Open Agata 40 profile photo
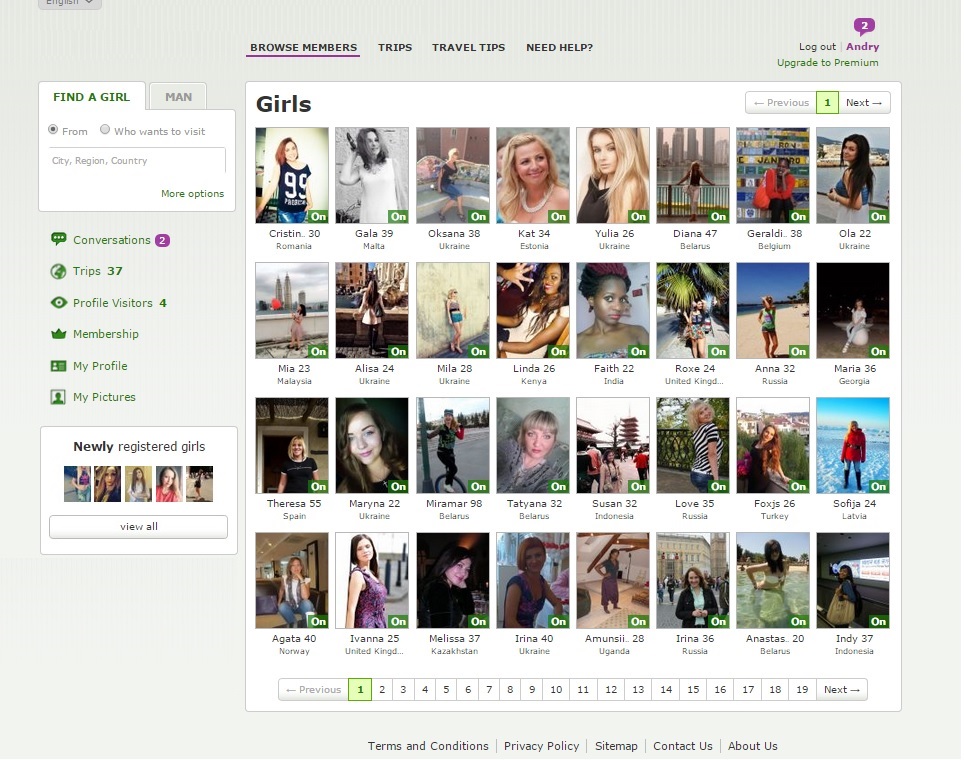 coord(292,580)
